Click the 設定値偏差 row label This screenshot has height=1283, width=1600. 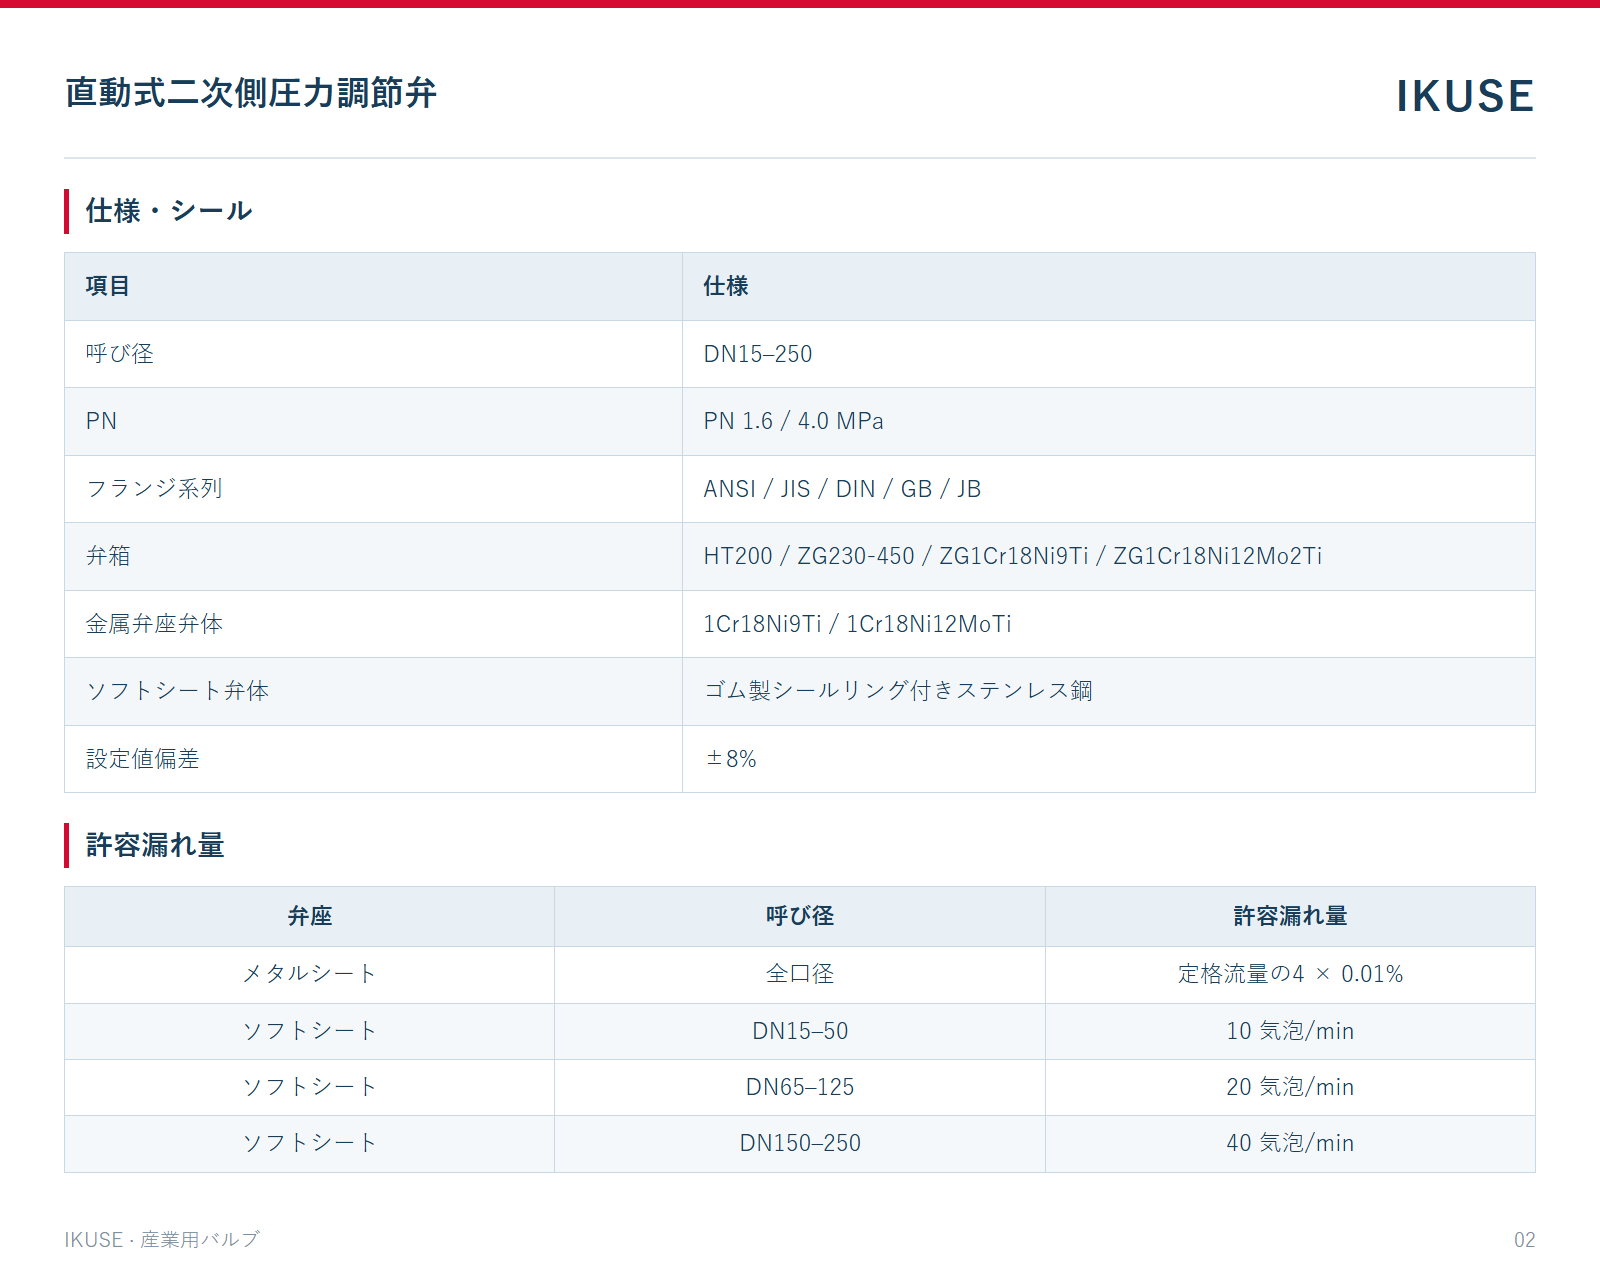(x=142, y=759)
